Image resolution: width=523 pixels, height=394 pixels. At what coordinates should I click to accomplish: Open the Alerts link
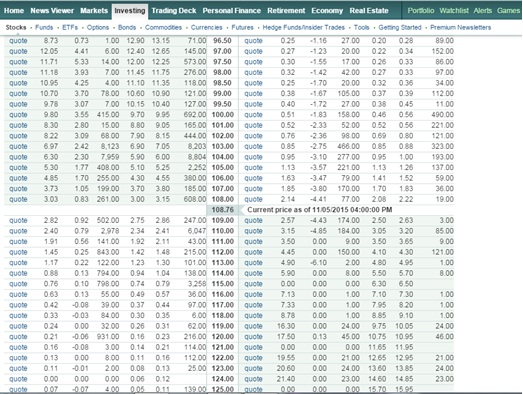pos(483,11)
